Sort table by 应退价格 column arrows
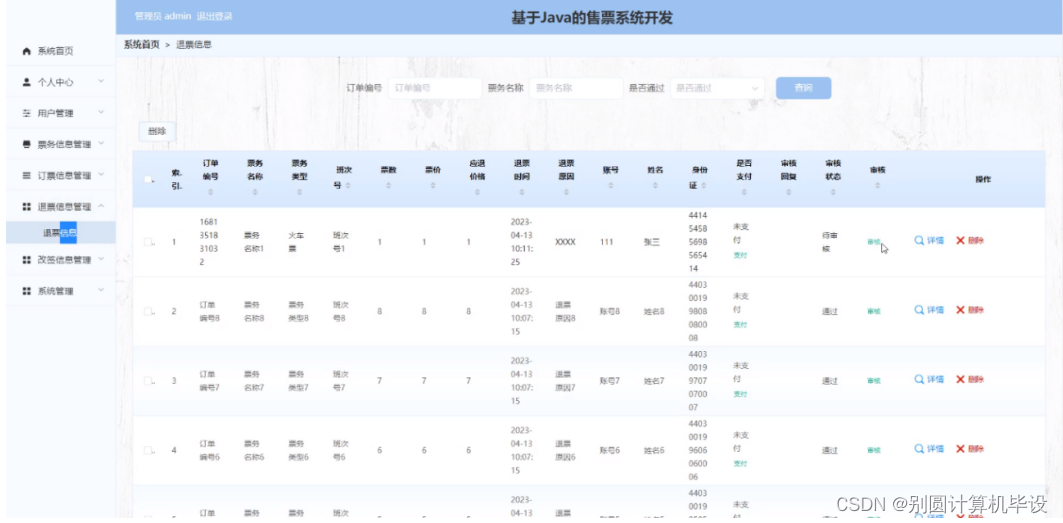This screenshot has height=523, width=1063. (x=477, y=193)
